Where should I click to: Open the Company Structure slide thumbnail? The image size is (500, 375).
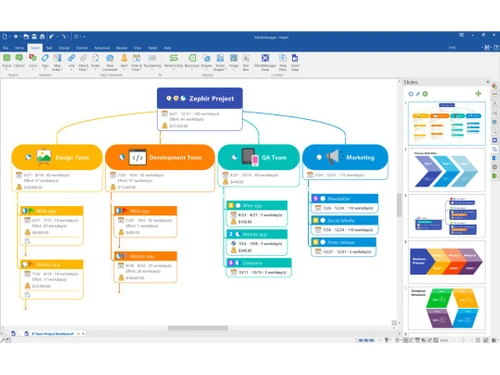click(x=447, y=308)
